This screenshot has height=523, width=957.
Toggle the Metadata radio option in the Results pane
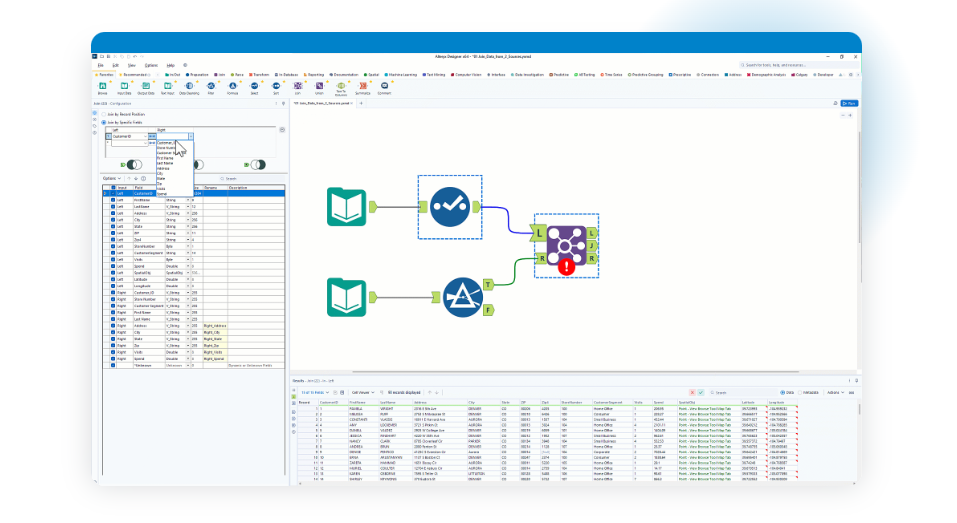(x=800, y=392)
